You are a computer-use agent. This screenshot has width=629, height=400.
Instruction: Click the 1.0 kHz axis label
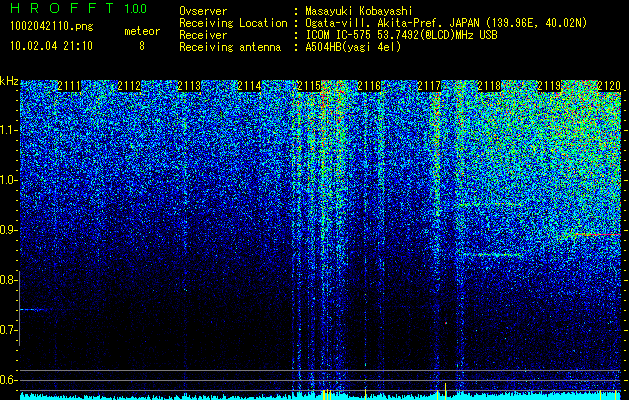[x=7, y=180]
